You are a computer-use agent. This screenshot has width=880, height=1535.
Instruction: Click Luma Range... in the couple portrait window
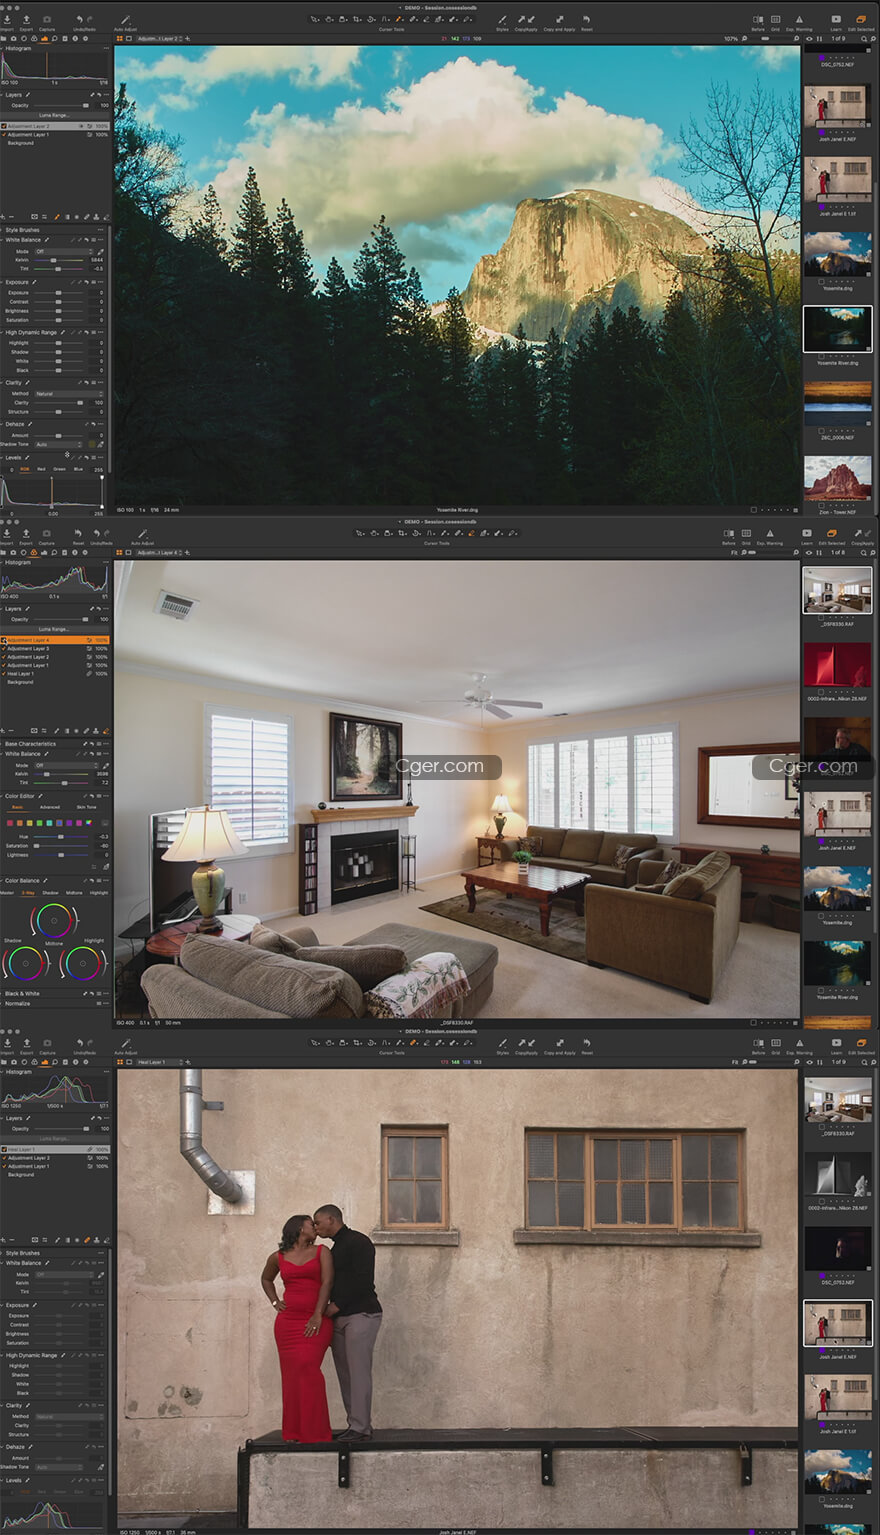pyautogui.click(x=54, y=1138)
